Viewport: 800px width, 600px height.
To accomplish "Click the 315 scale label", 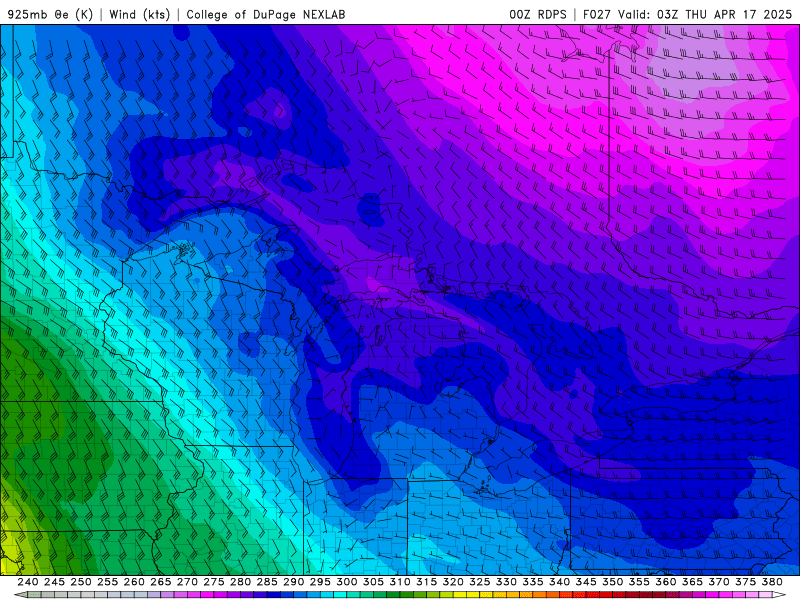I will coord(426,582).
